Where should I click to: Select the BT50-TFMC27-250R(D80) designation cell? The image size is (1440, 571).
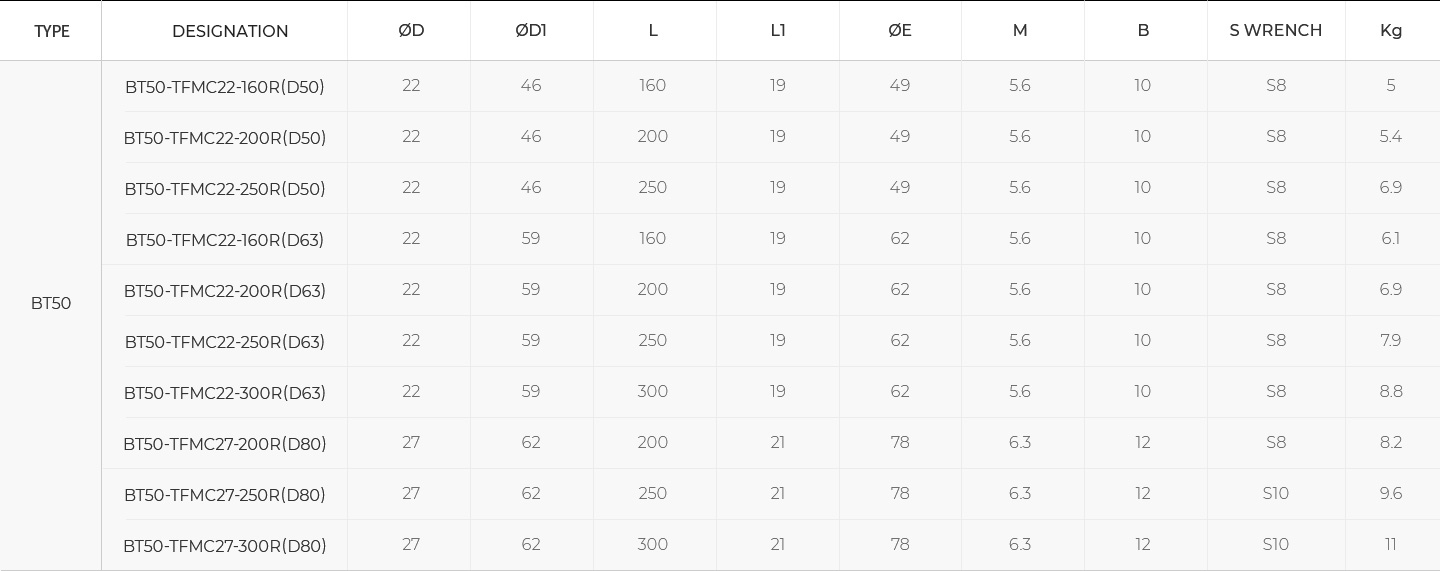coord(225,496)
